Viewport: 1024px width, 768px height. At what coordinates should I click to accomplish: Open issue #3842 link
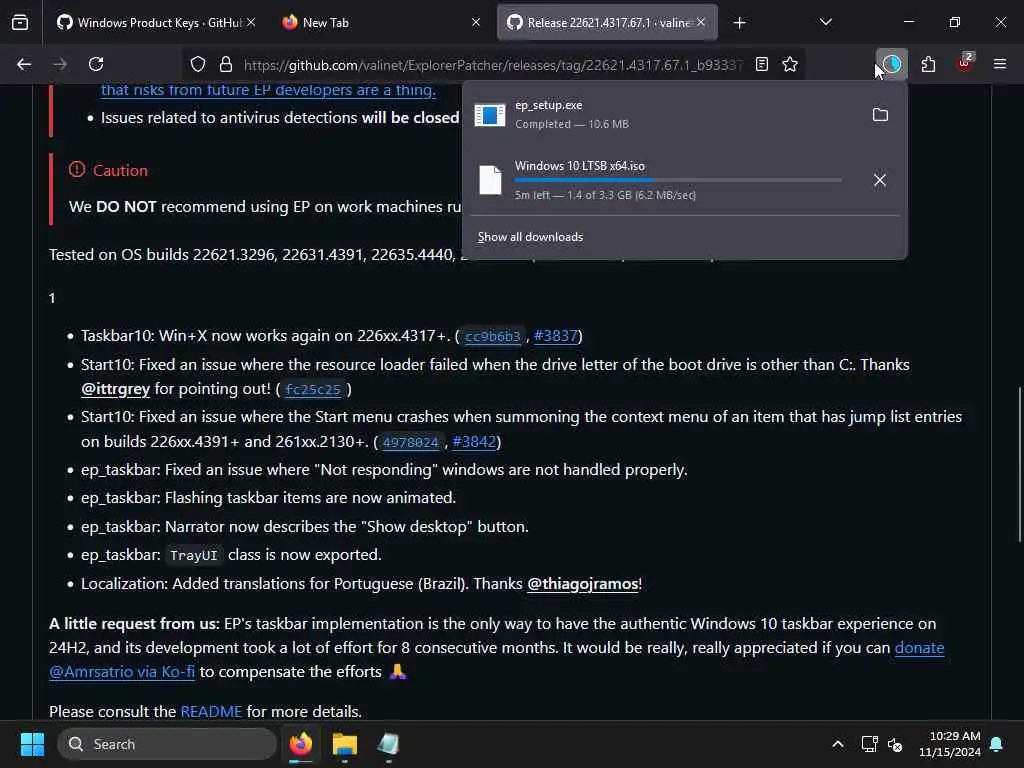click(x=474, y=441)
